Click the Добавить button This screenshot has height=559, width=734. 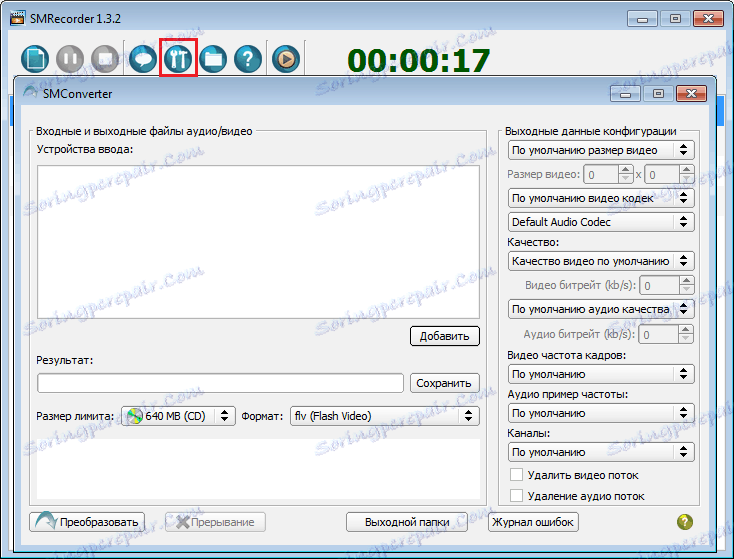coord(445,336)
